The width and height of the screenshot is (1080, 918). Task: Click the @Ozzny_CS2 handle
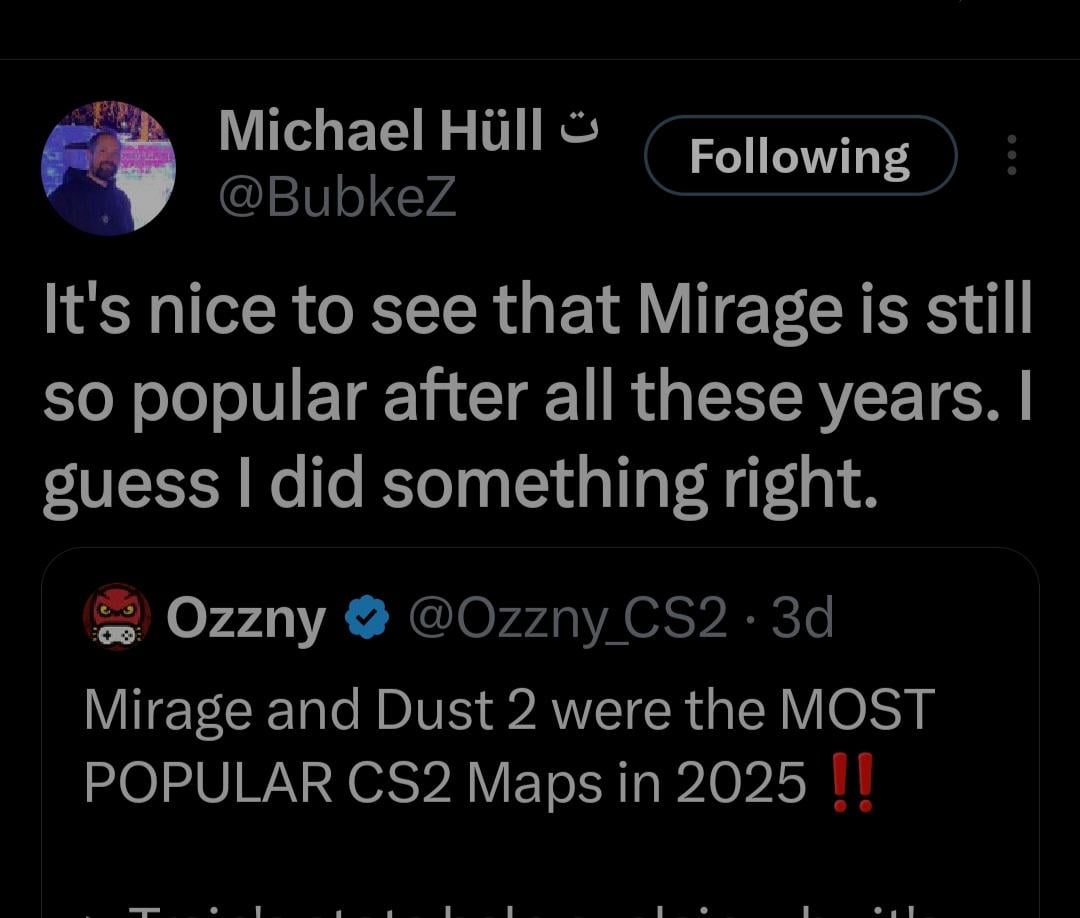[567, 620]
